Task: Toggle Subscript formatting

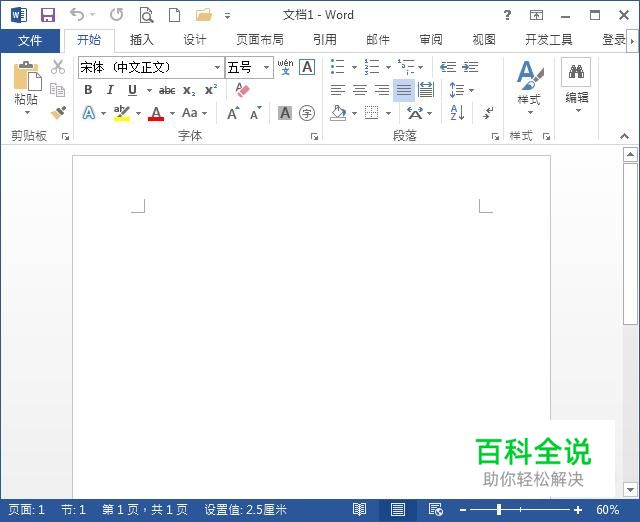Action: click(189, 91)
